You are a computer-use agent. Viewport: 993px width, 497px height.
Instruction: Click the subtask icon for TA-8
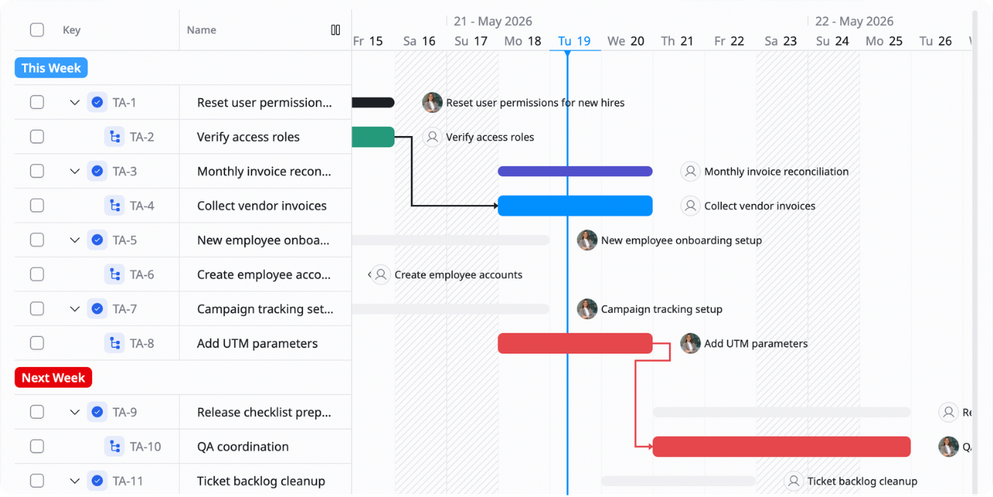coord(114,343)
